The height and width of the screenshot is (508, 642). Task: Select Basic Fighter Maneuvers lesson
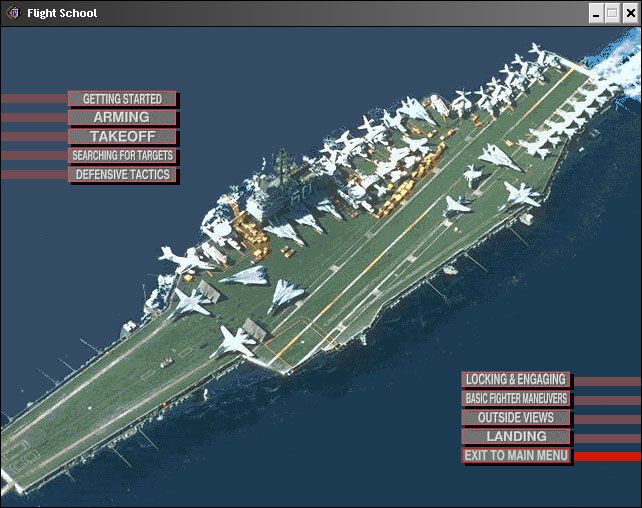click(516, 398)
